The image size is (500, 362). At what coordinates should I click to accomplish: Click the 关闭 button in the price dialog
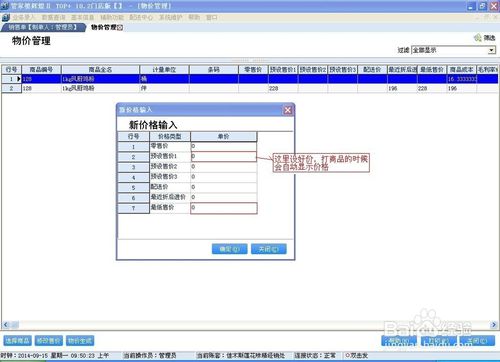tap(268, 249)
